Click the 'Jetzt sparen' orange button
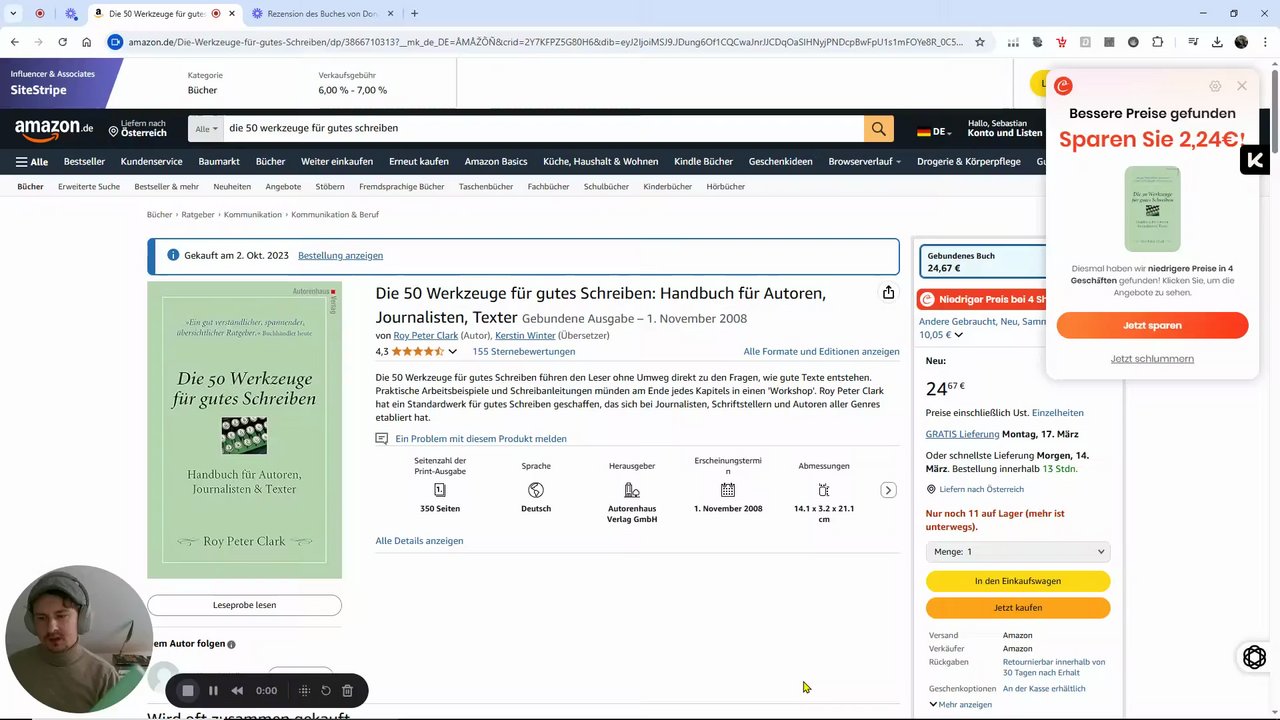Screen dimensions: 1280x720 [1152, 325]
